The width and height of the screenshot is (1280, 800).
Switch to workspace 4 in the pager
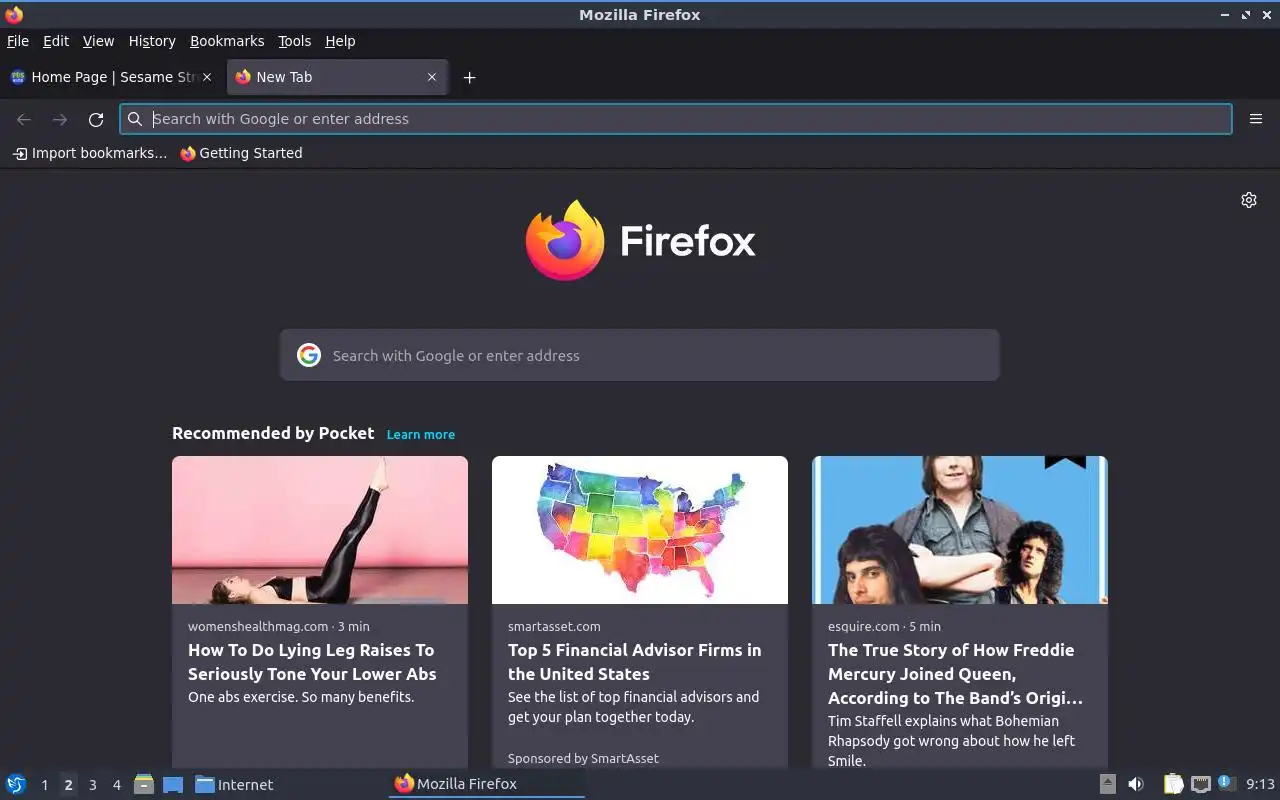coord(117,785)
